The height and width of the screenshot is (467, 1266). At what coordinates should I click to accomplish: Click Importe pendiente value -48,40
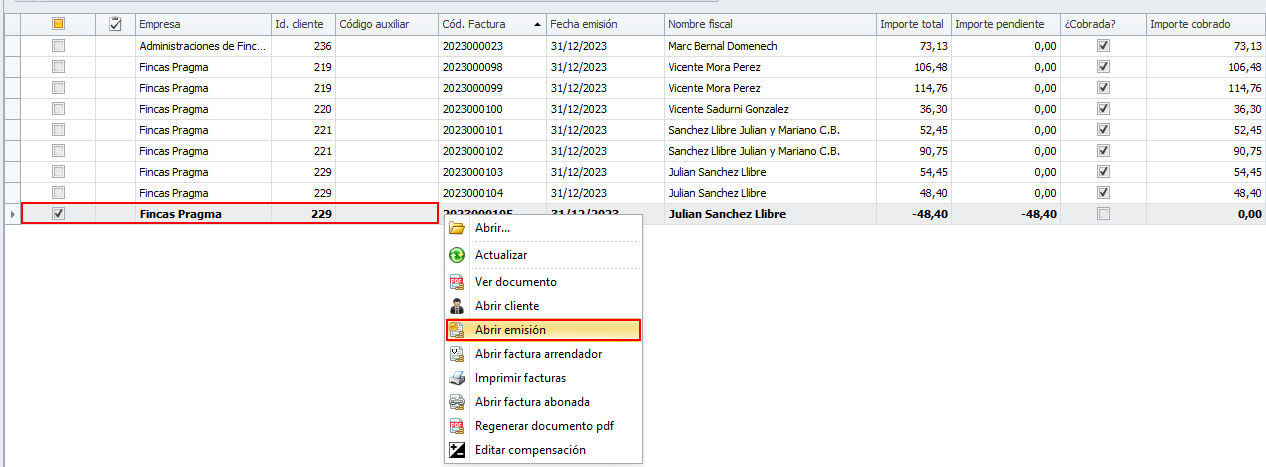click(1038, 214)
